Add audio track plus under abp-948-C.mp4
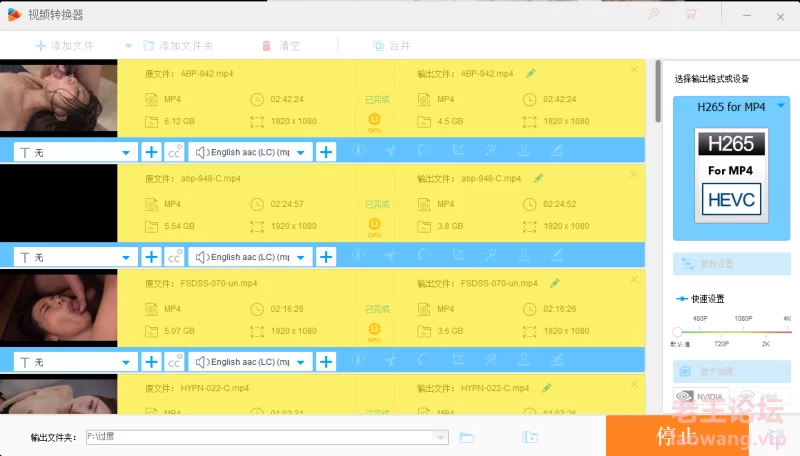Image resolution: width=800 pixels, height=456 pixels. pos(326,257)
